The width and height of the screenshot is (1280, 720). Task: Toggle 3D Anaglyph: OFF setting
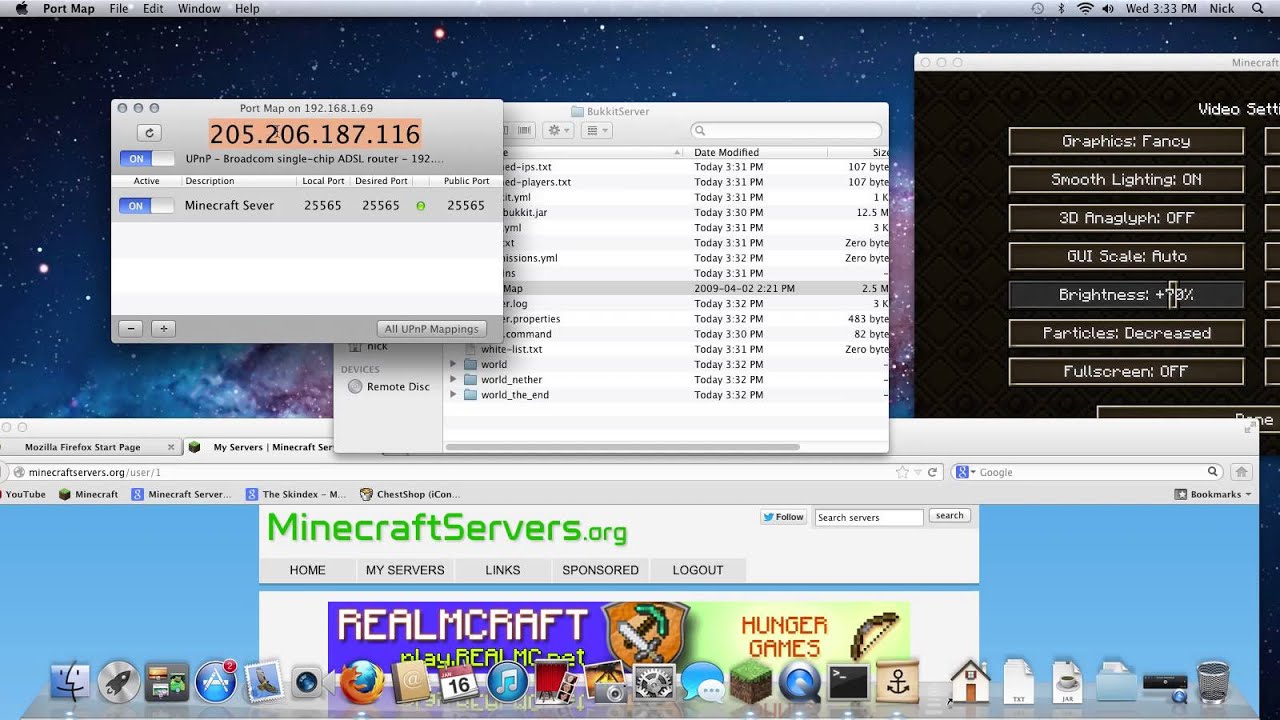pyautogui.click(x=1126, y=218)
